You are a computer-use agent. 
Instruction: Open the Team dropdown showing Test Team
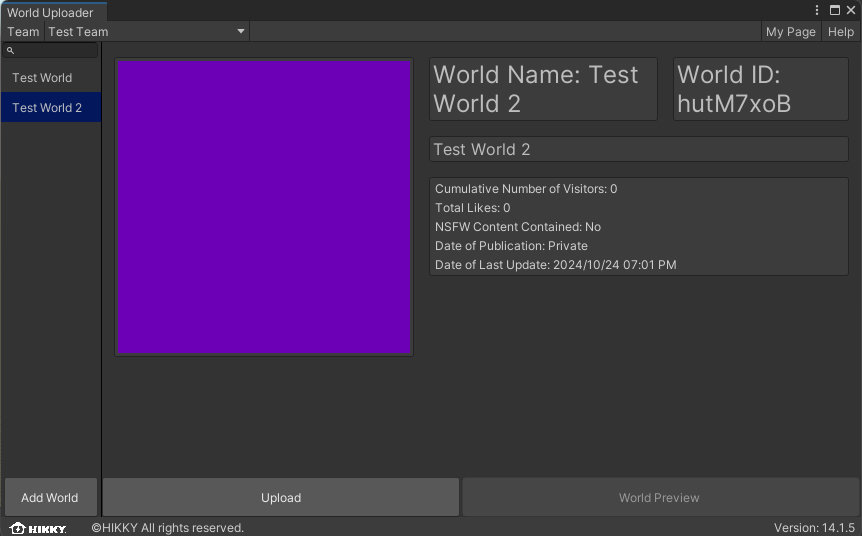point(146,32)
